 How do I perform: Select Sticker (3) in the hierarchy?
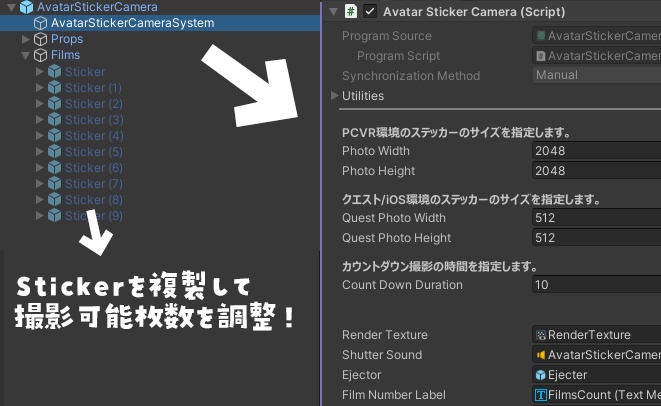(94, 120)
